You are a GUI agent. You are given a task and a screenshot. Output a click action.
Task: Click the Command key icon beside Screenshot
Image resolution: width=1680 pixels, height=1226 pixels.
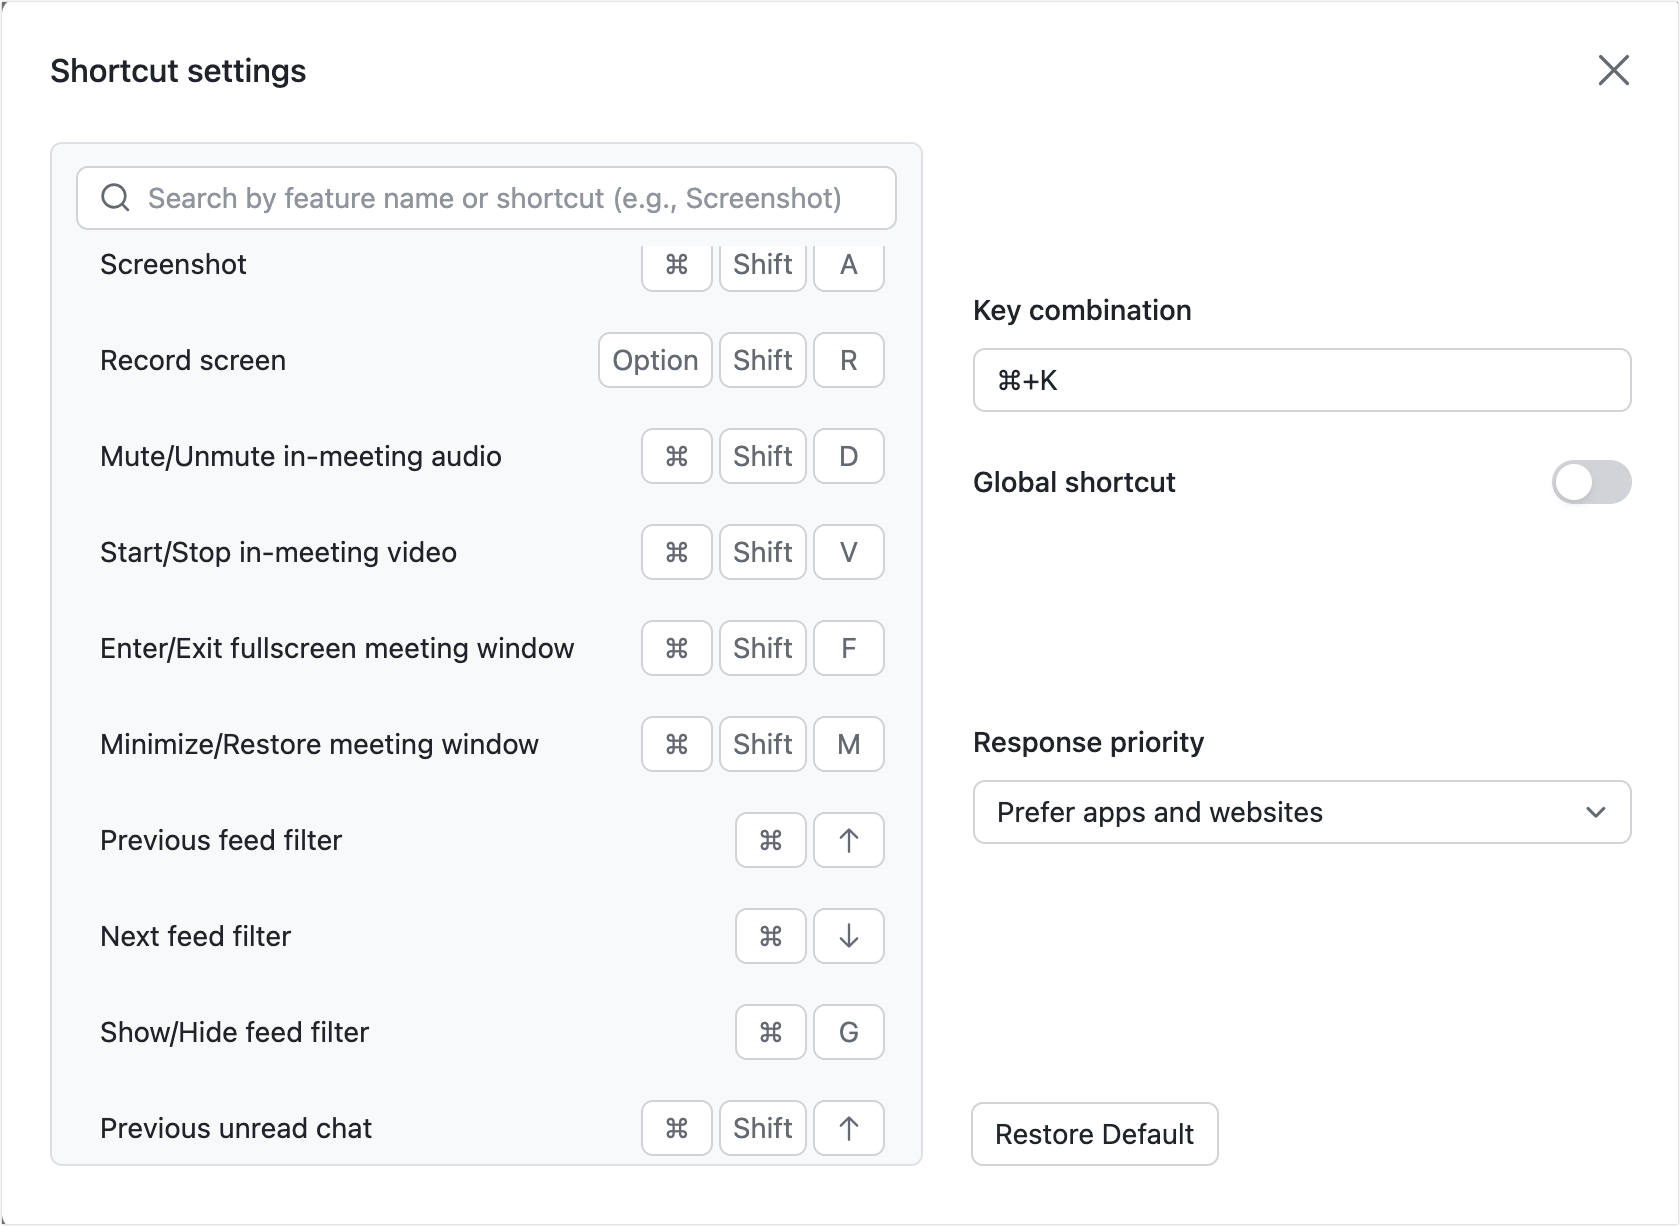(x=676, y=265)
